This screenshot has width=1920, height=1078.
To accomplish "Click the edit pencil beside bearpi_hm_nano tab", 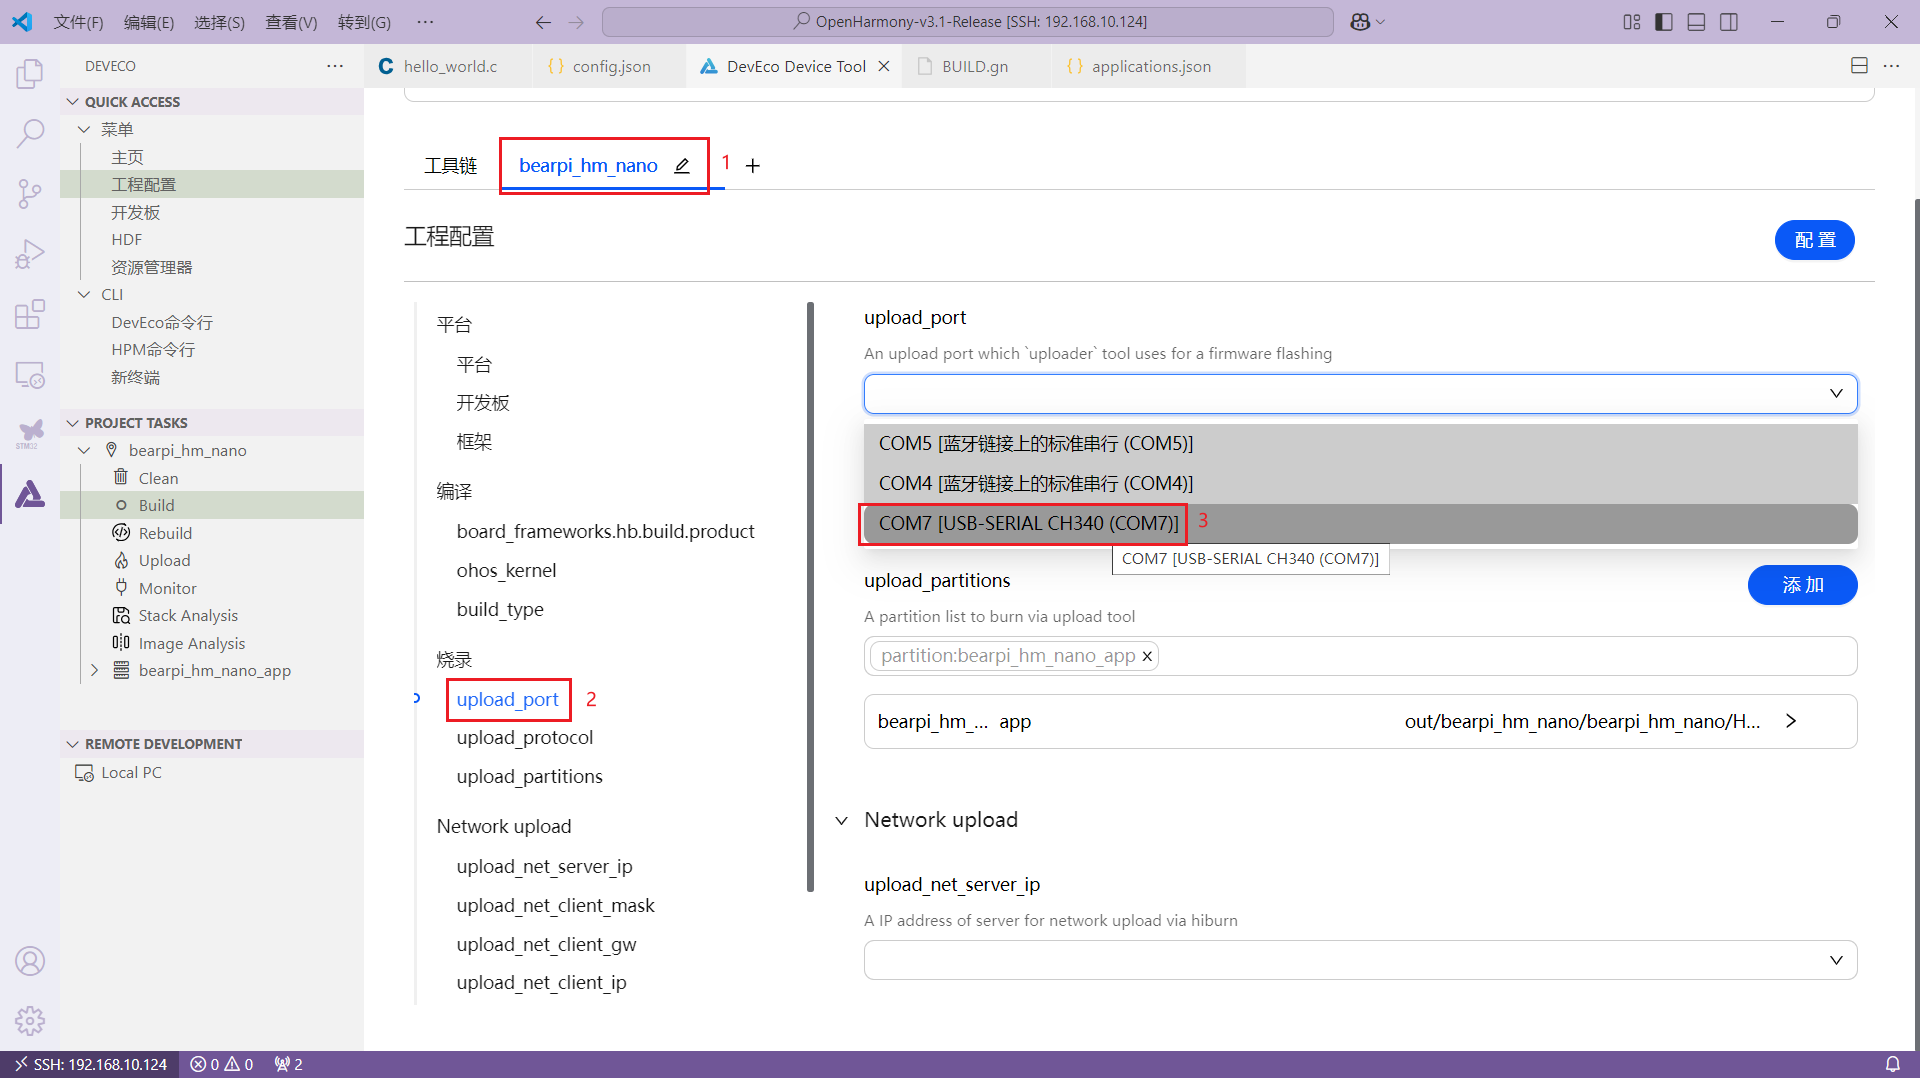I will point(682,166).
